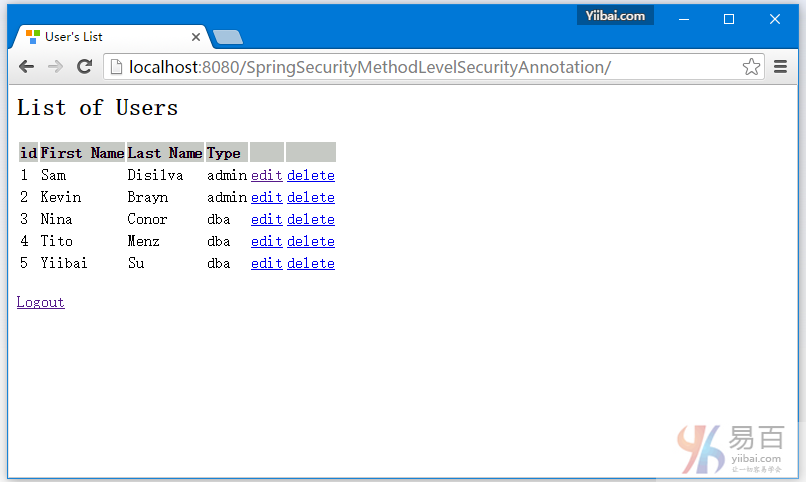Click the 'dba' type in Nina's row
The width and height of the screenshot is (806, 482).
click(x=218, y=219)
